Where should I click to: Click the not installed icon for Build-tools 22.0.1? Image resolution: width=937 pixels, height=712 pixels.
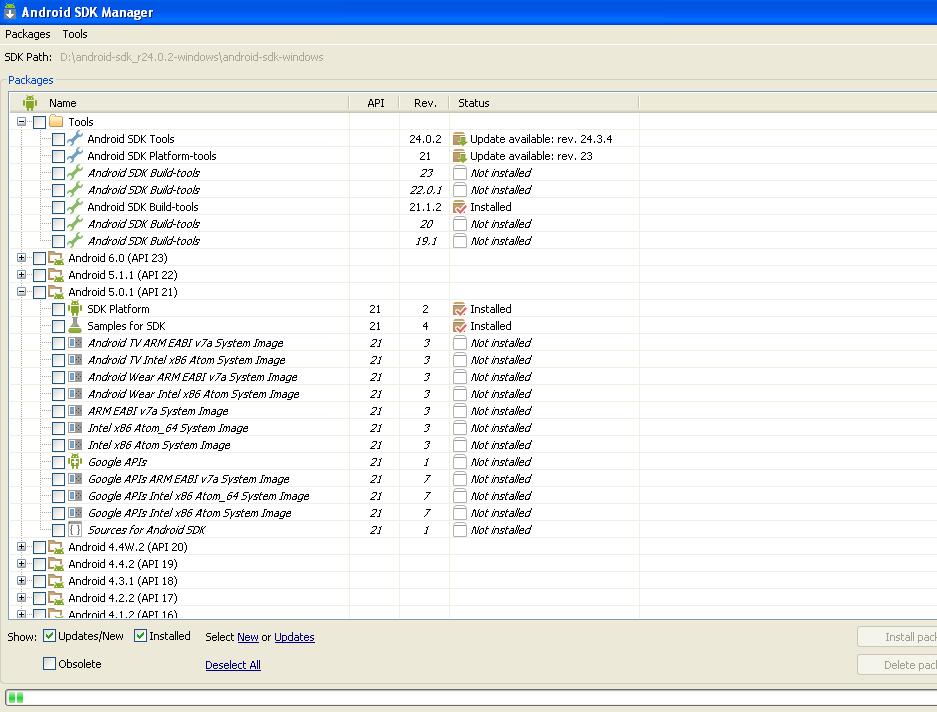coord(460,190)
